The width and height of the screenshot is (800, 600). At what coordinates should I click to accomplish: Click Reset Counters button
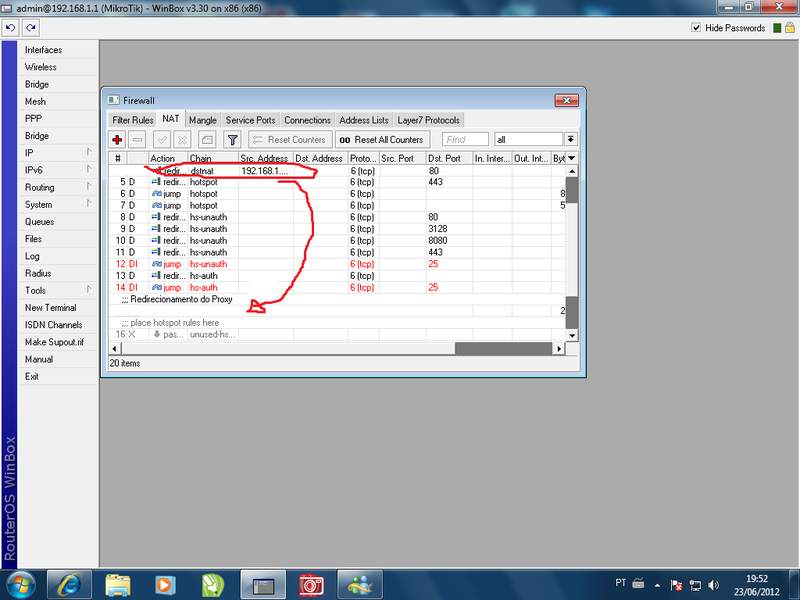click(x=290, y=139)
